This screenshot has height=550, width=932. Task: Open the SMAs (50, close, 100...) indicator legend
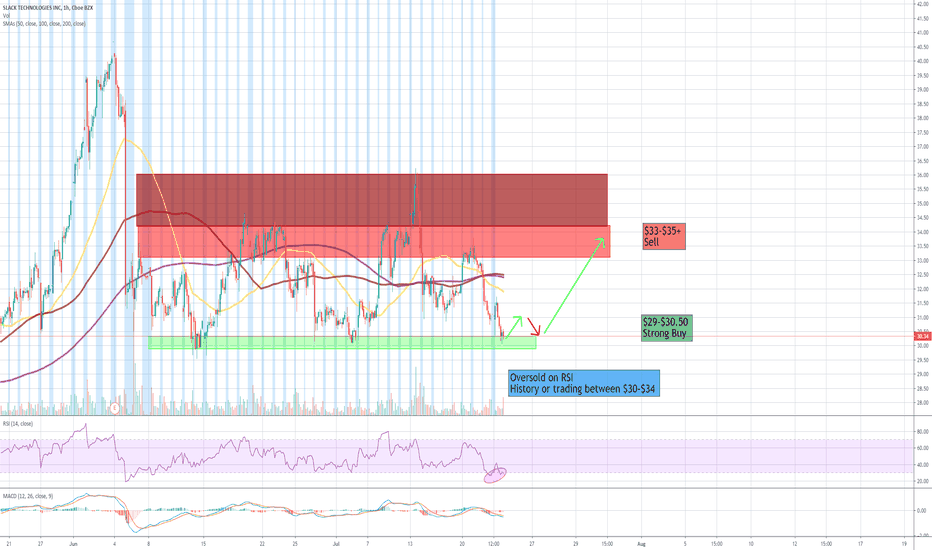point(44,24)
